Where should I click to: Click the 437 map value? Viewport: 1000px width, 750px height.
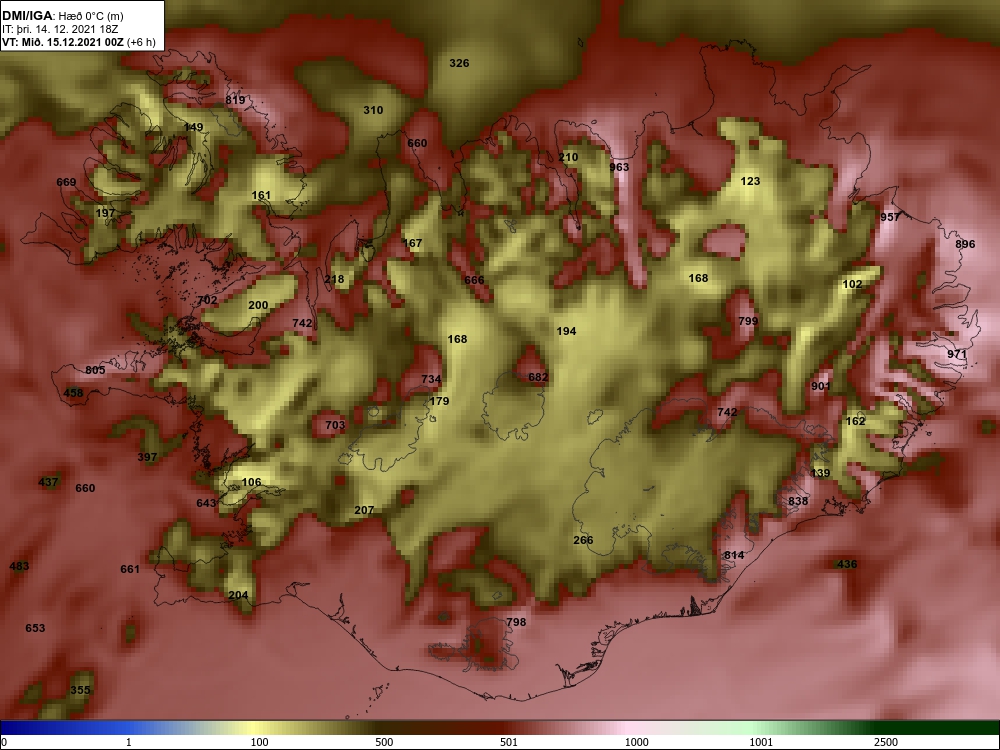click(48, 482)
